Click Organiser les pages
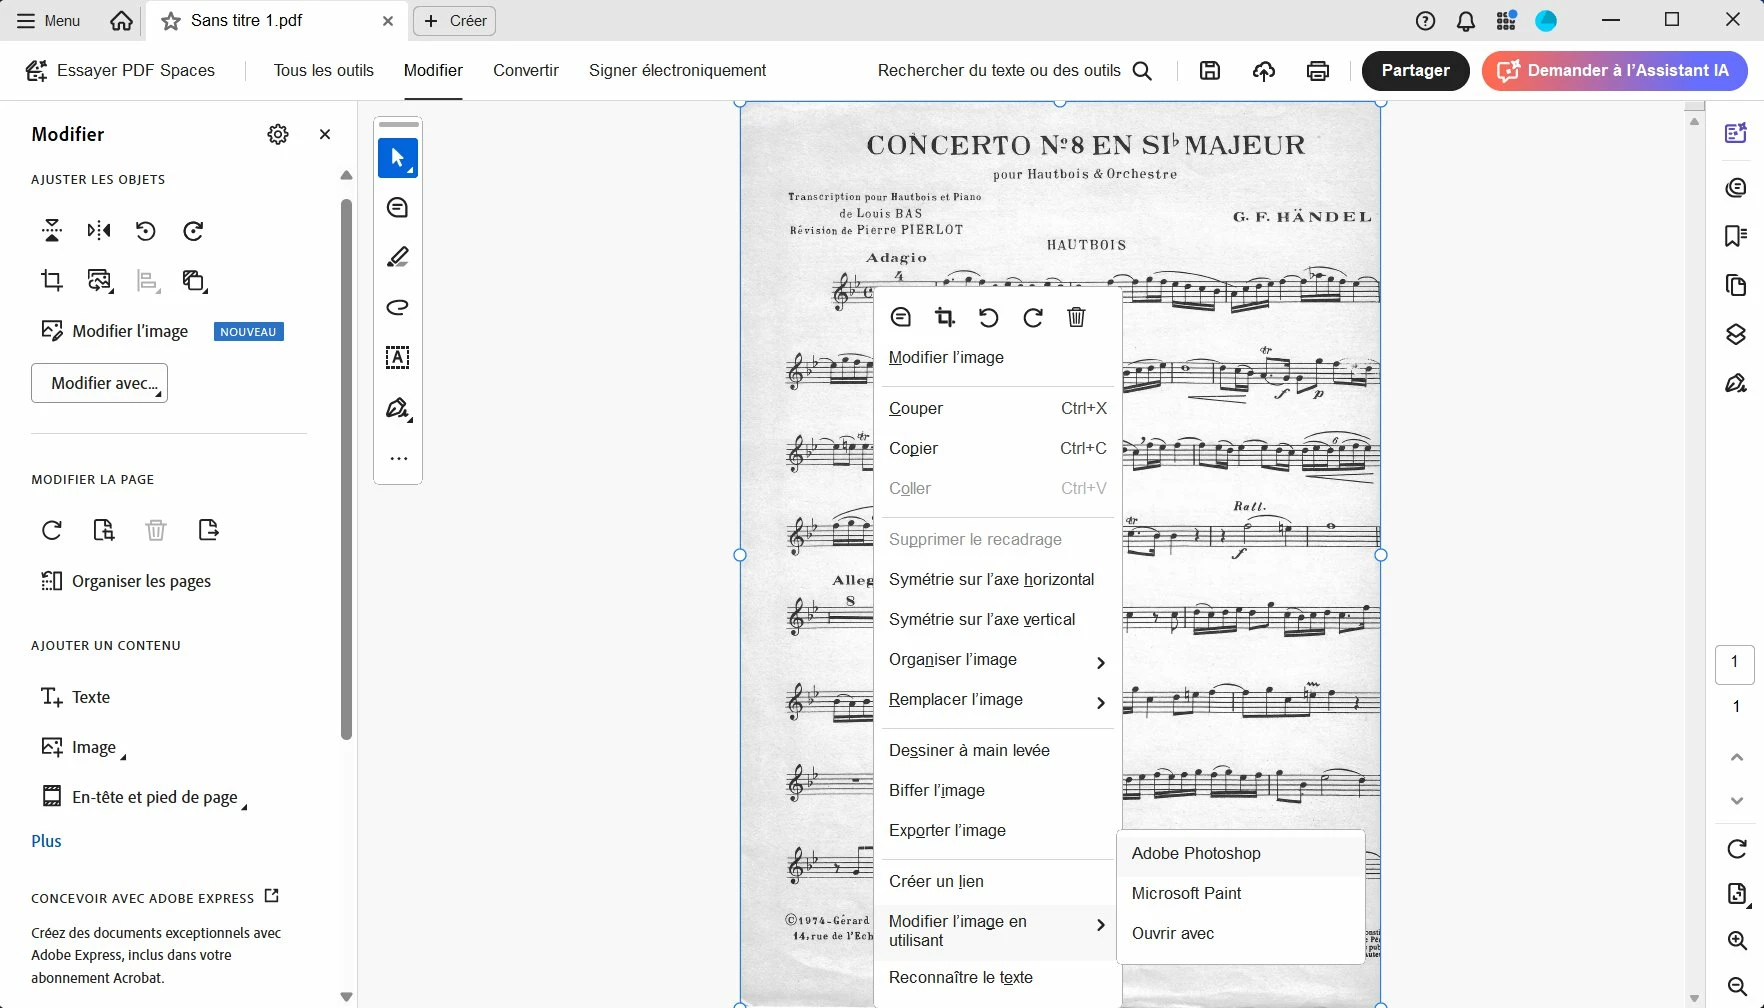 click(x=125, y=581)
